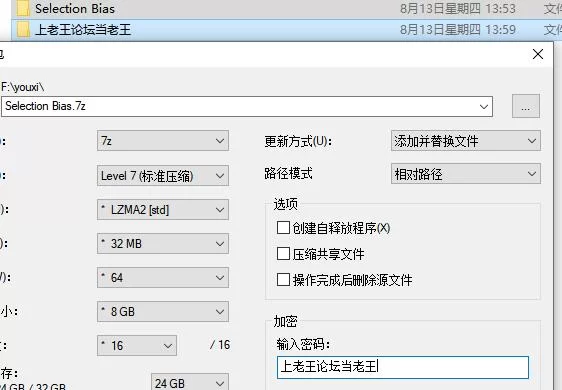Open the Level 7 (标准压缩) compression level dropdown
The image size is (562, 390).
[x=163, y=176]
